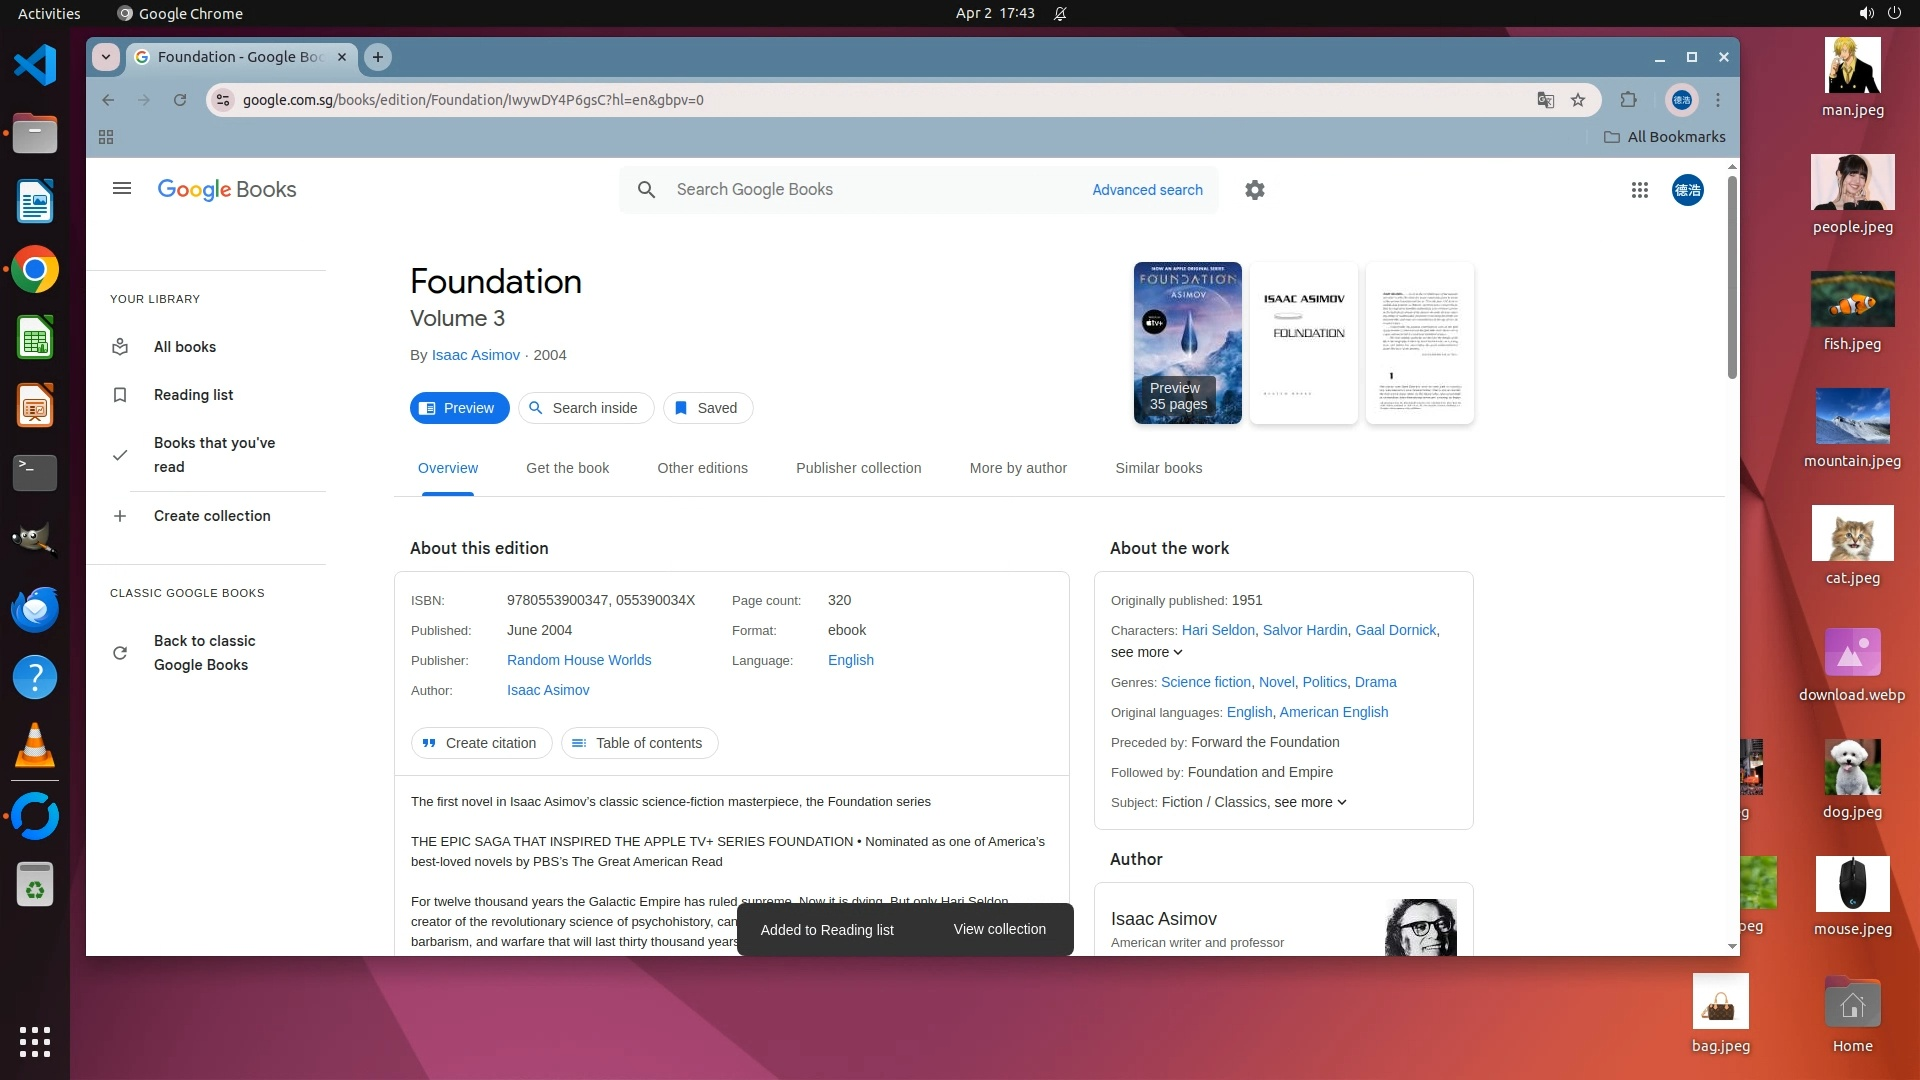Switch to the Get the book tab
This screenshot has height=1080, width=1920.
(x=567, y=468)
